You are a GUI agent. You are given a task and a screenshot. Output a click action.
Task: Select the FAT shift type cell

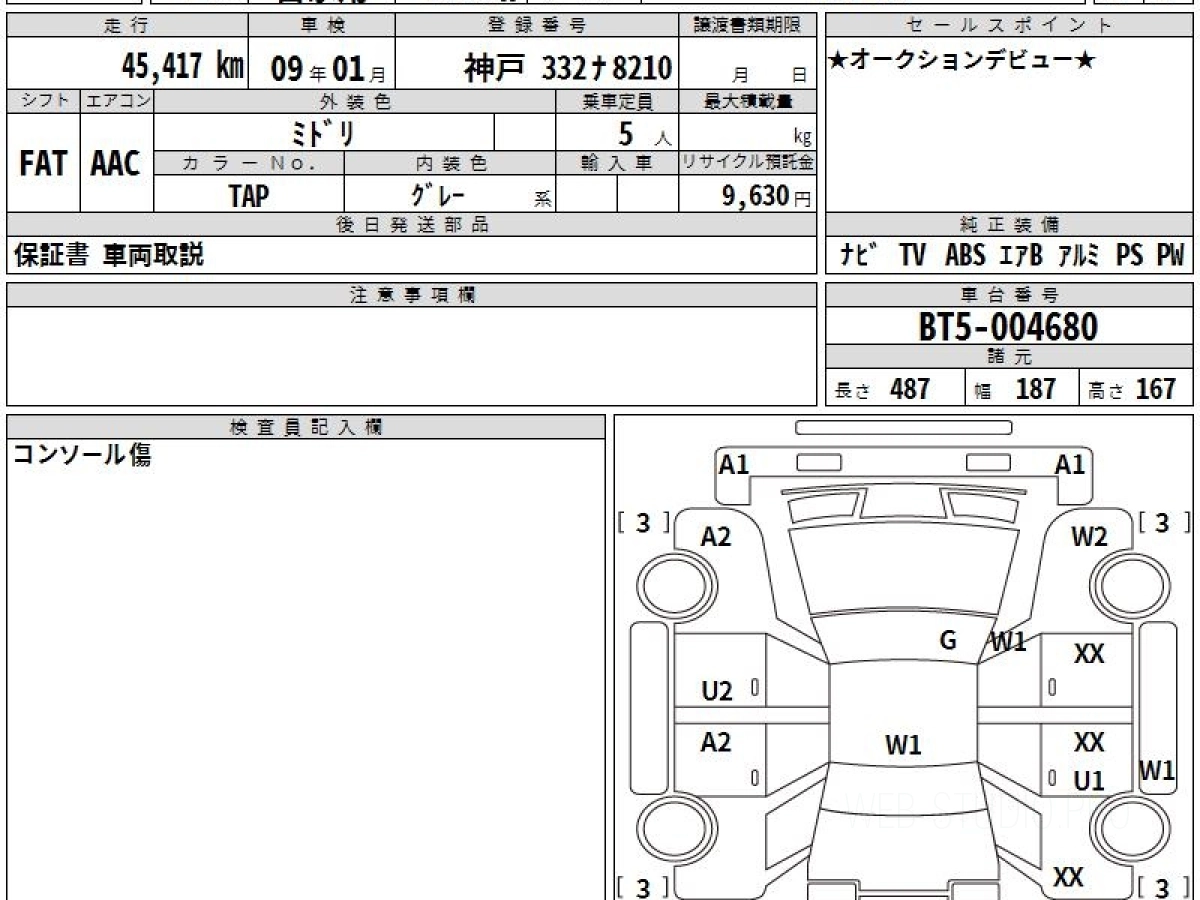click(x=43, y=164)
